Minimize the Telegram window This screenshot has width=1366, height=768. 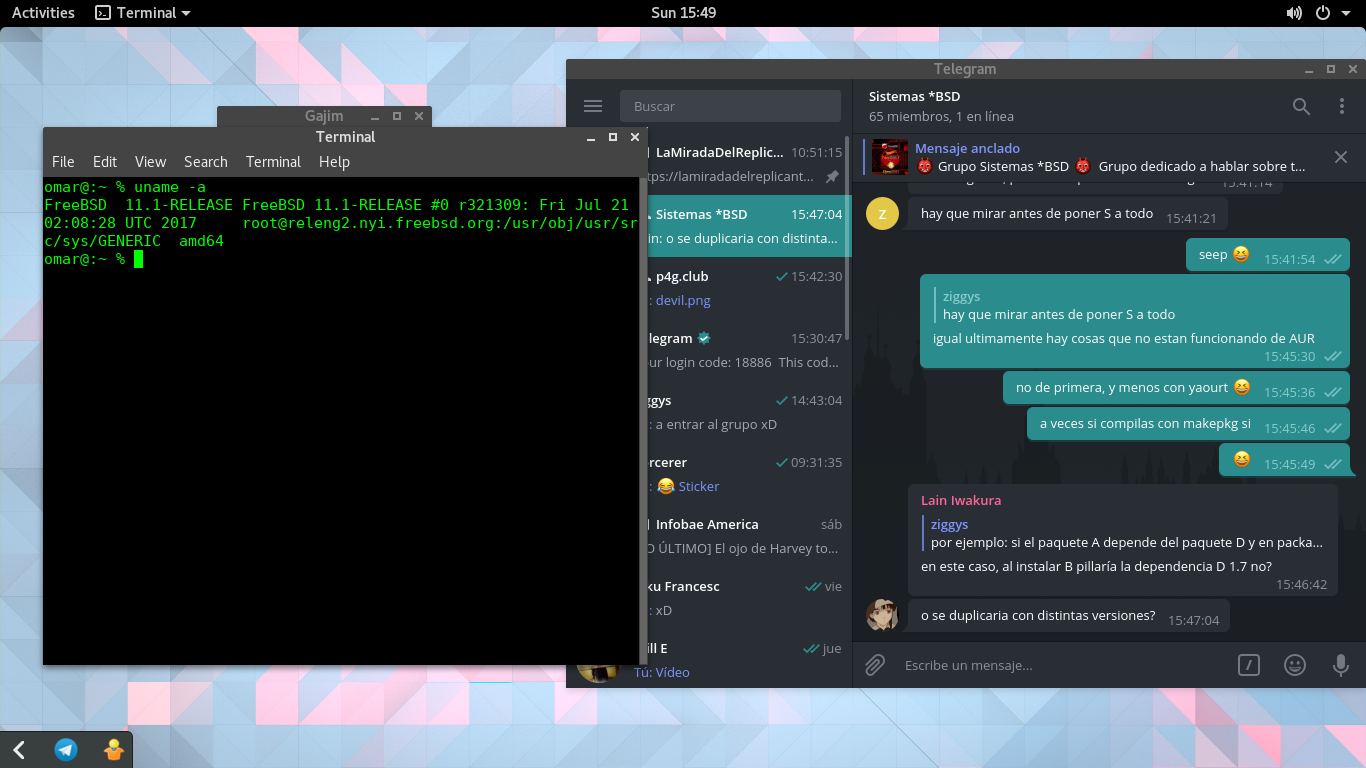(x=1309, y=69)
